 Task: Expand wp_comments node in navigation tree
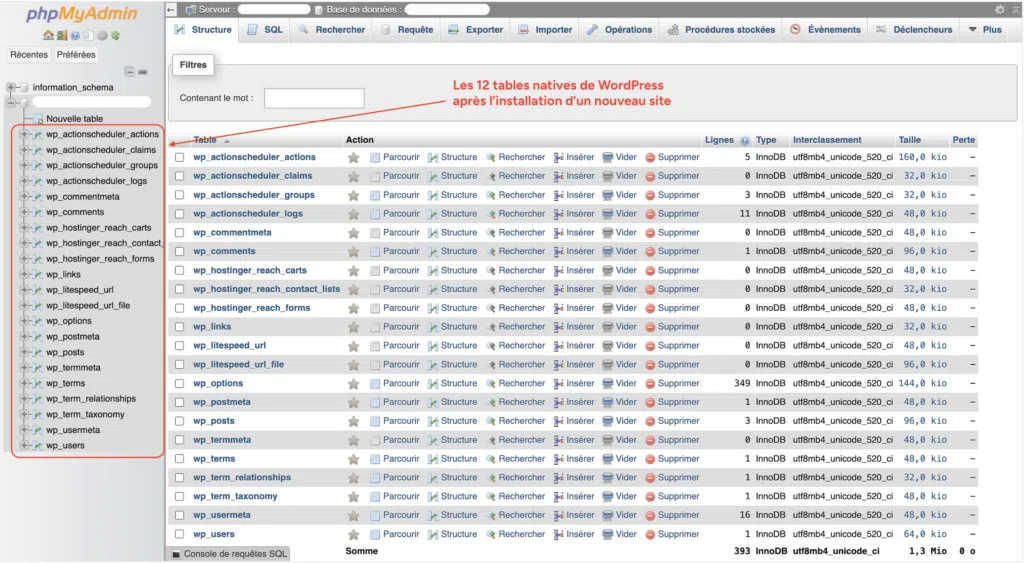pos(24,212)
